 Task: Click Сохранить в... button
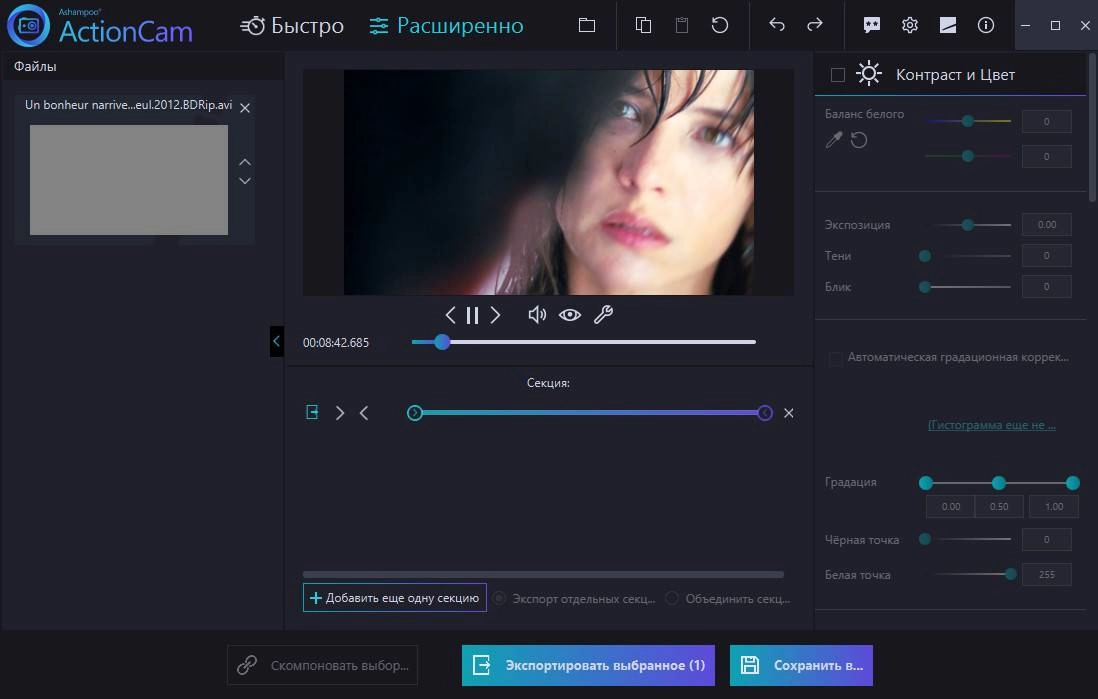click(x=801, y=665)
